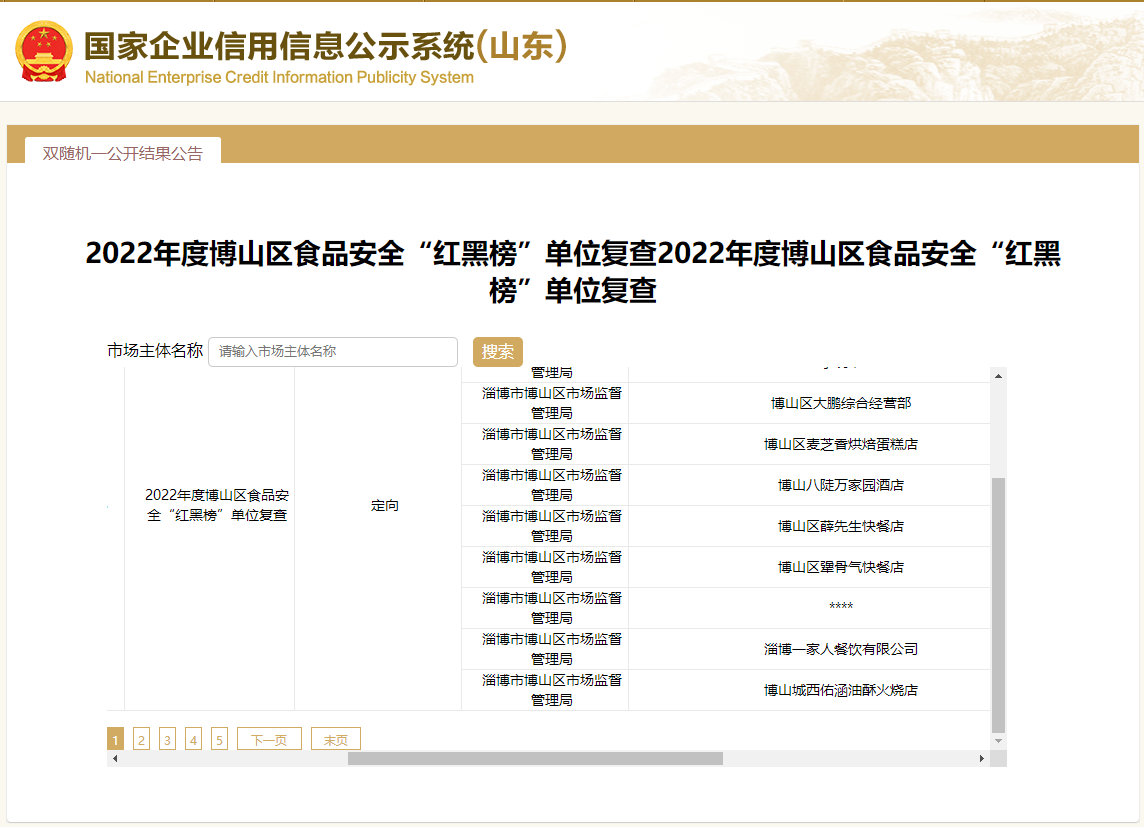Click the vertical scrollbar thumb in table

coord(998,604)
